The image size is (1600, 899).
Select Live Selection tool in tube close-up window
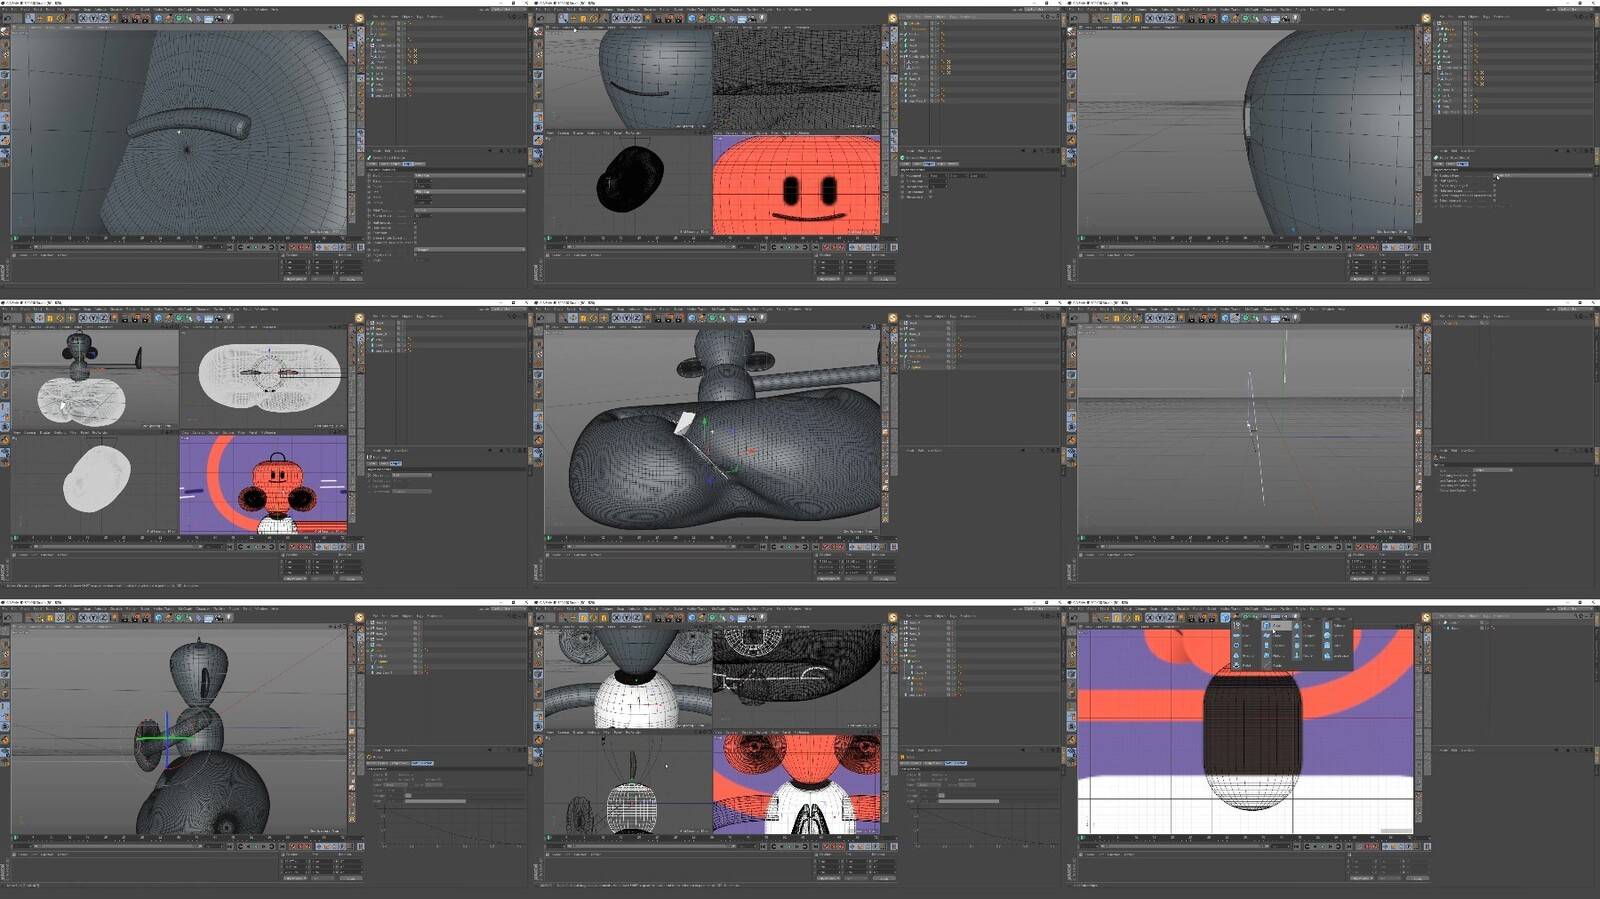[31, 18]
